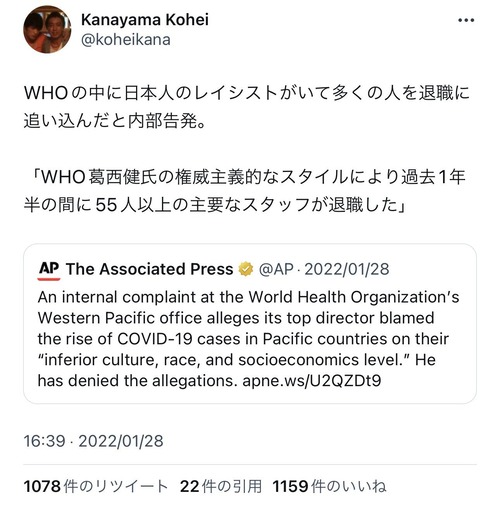
Task: Click the quoted tweet date 2022/01/28
Action: (347, 269)
